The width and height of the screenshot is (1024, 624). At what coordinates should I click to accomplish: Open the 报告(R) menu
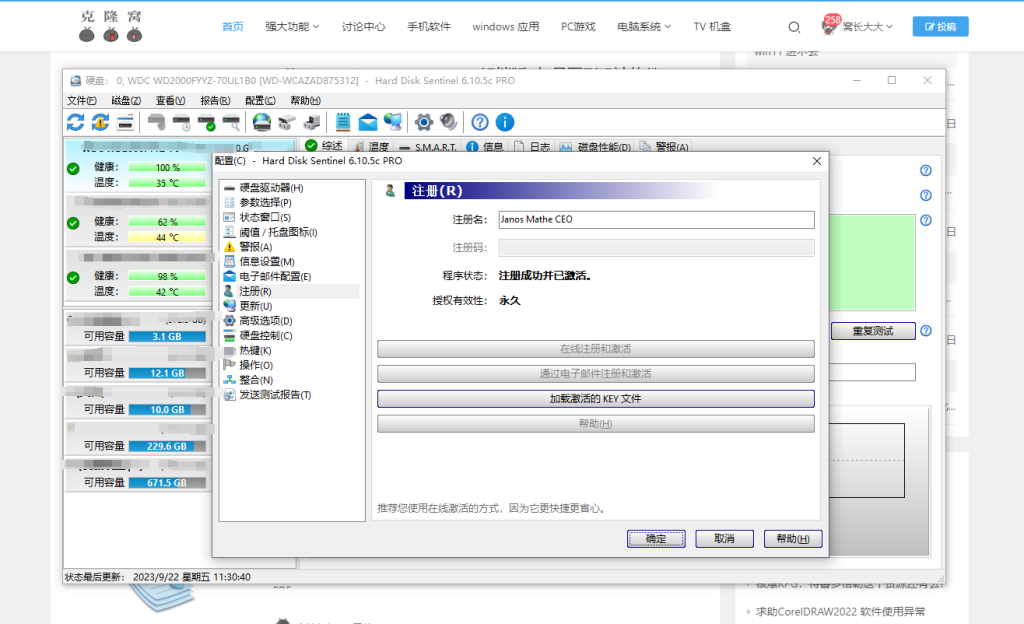tap(215, 101)
